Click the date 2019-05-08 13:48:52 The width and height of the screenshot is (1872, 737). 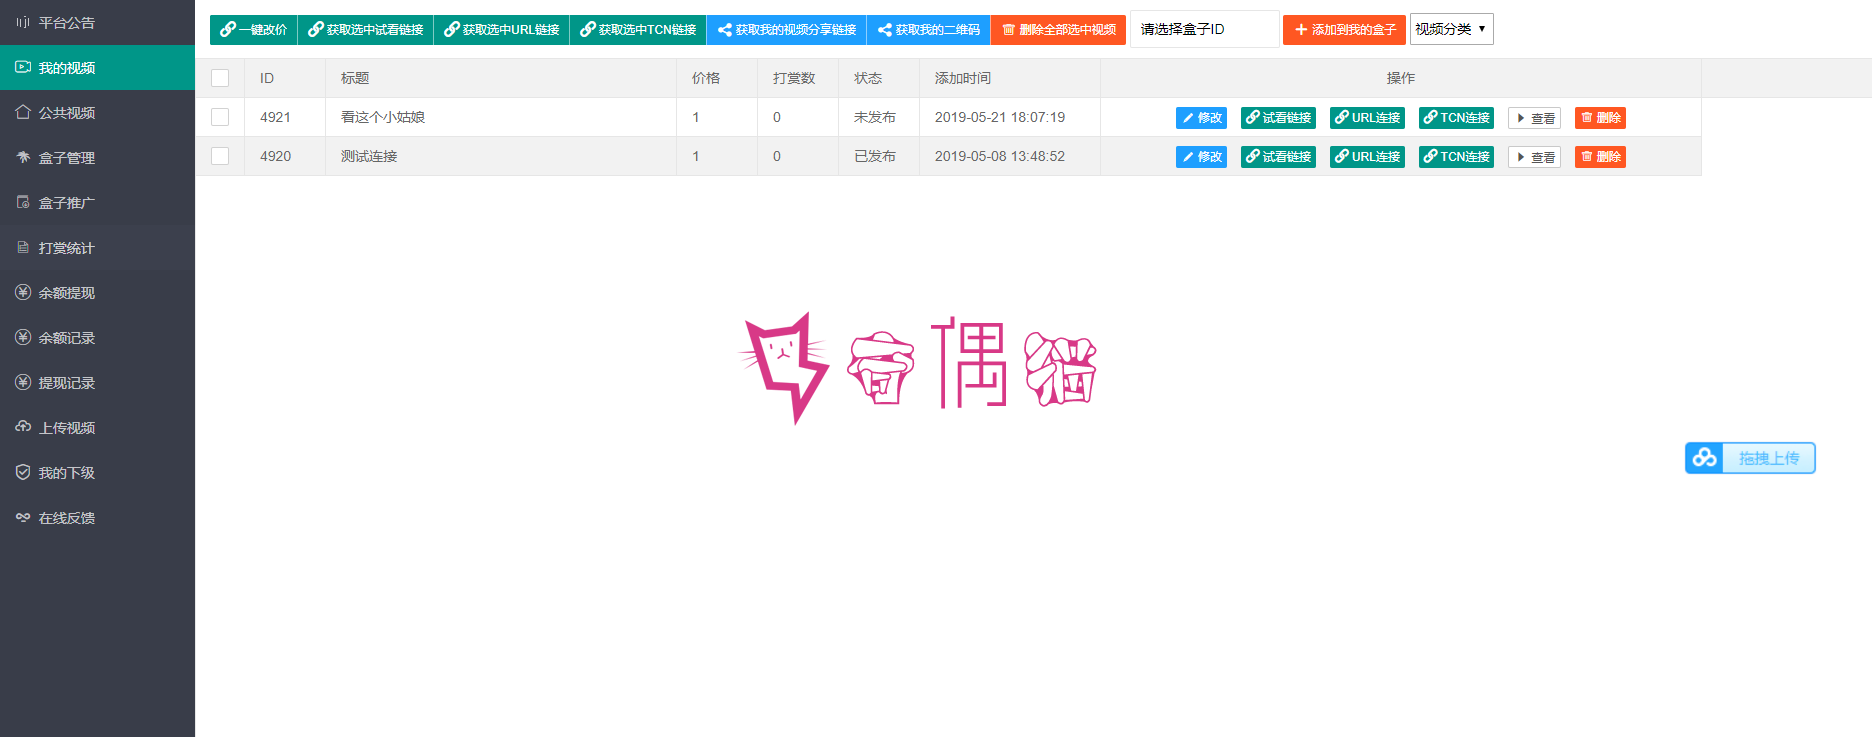[1000, 156]
